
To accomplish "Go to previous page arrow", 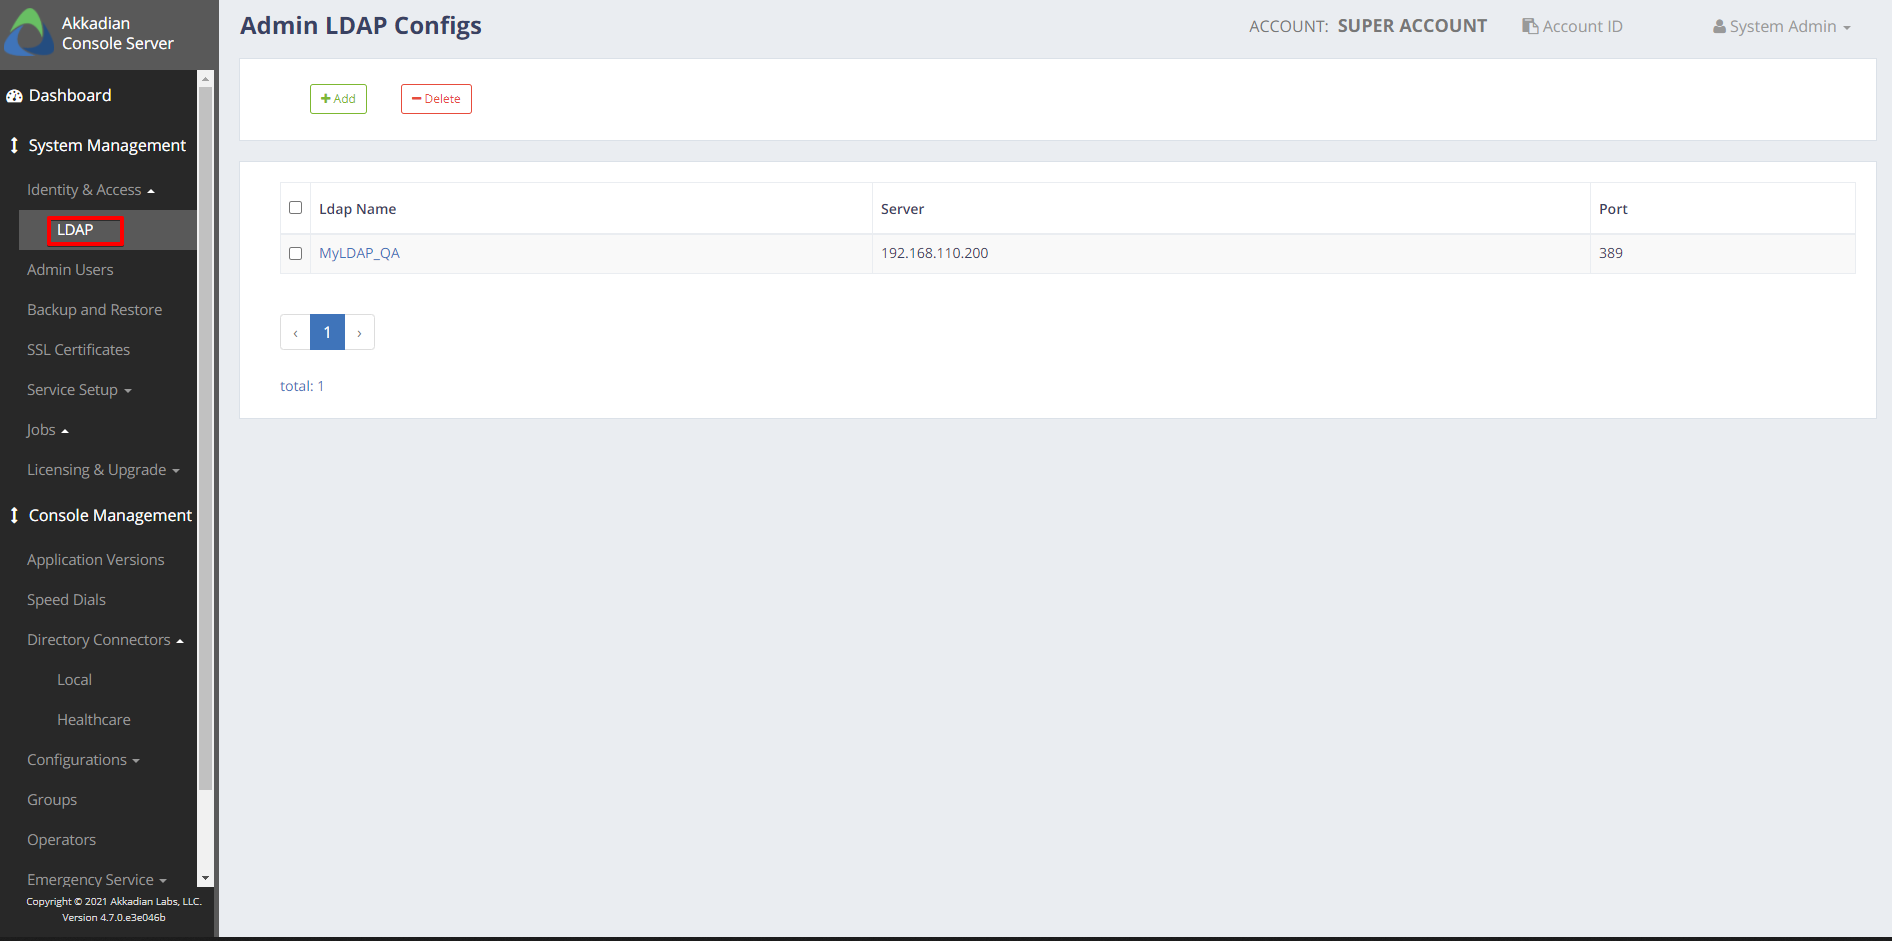I will [295, 332].
